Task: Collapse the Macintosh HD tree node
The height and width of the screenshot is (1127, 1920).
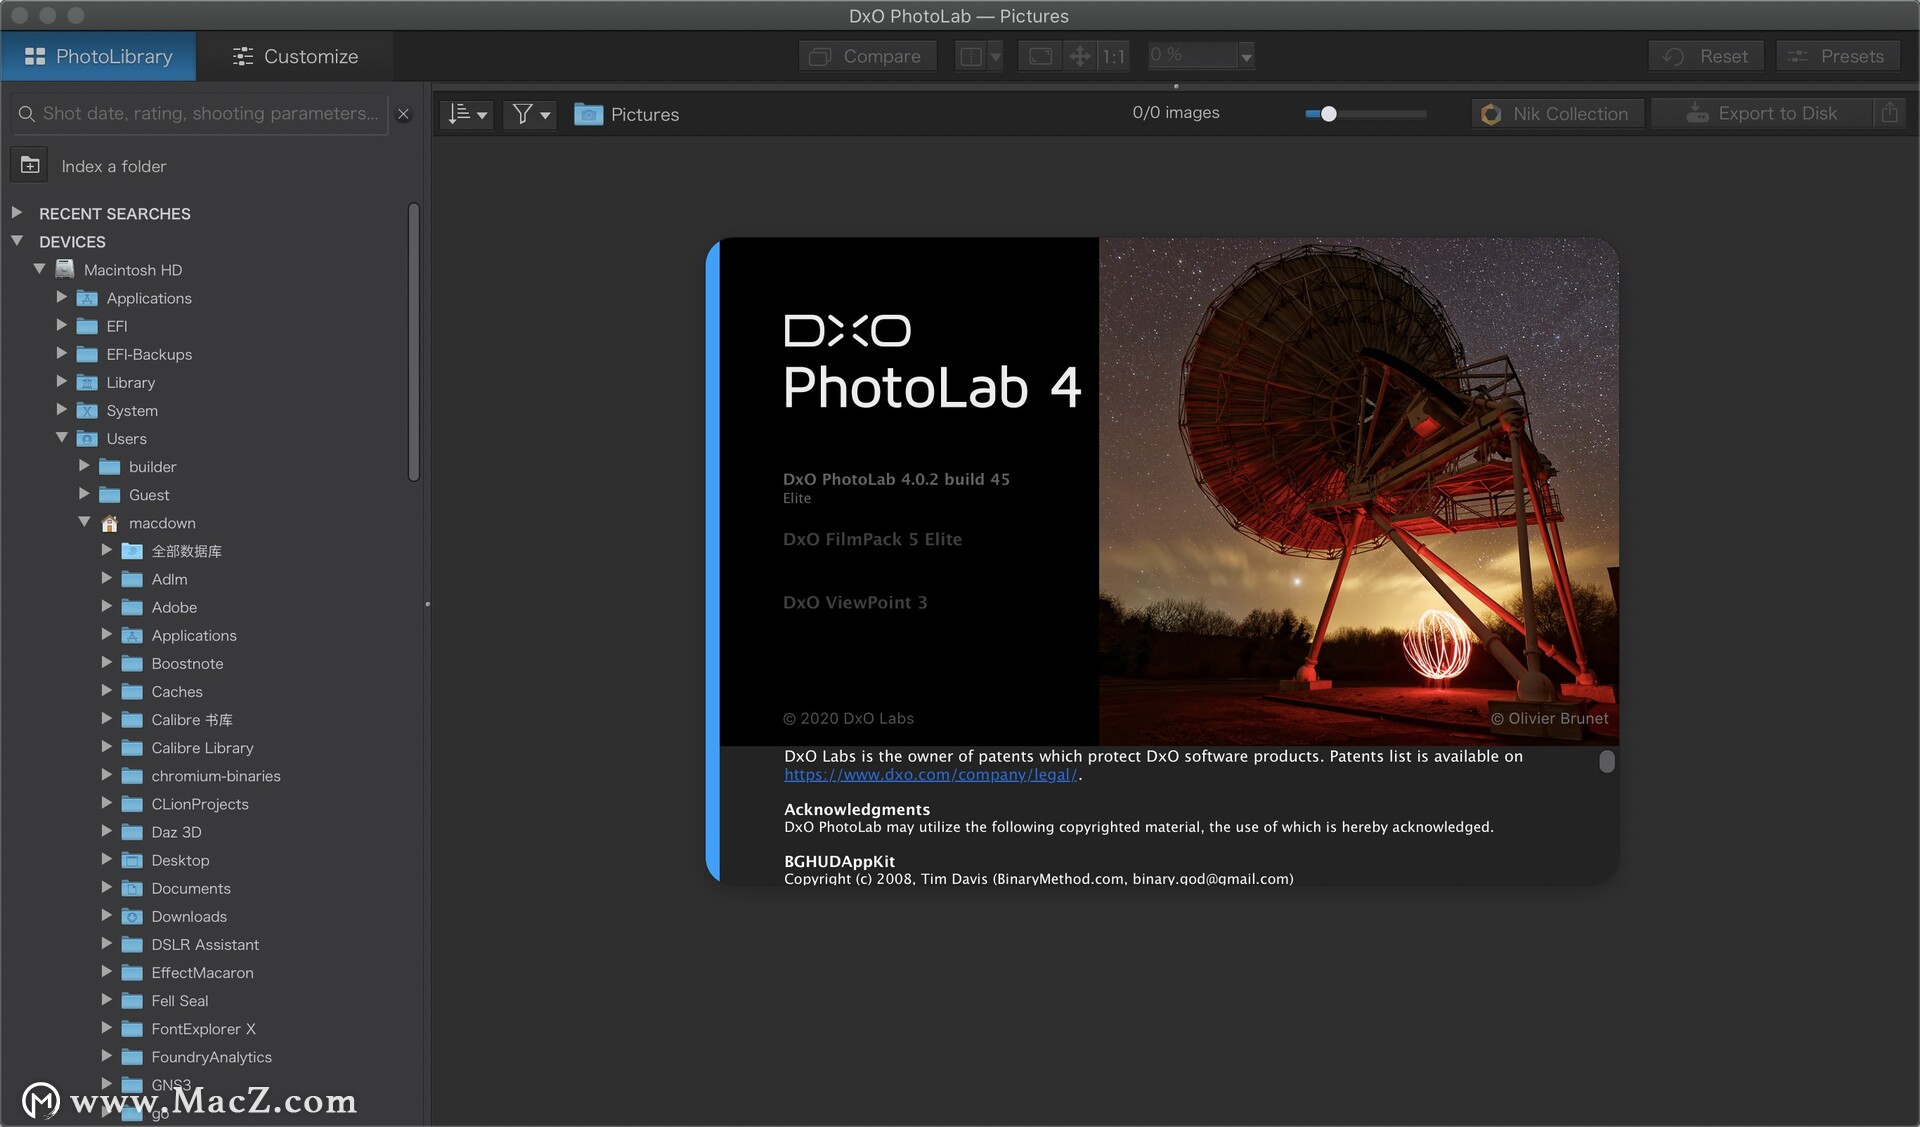Action: point(40,269)
